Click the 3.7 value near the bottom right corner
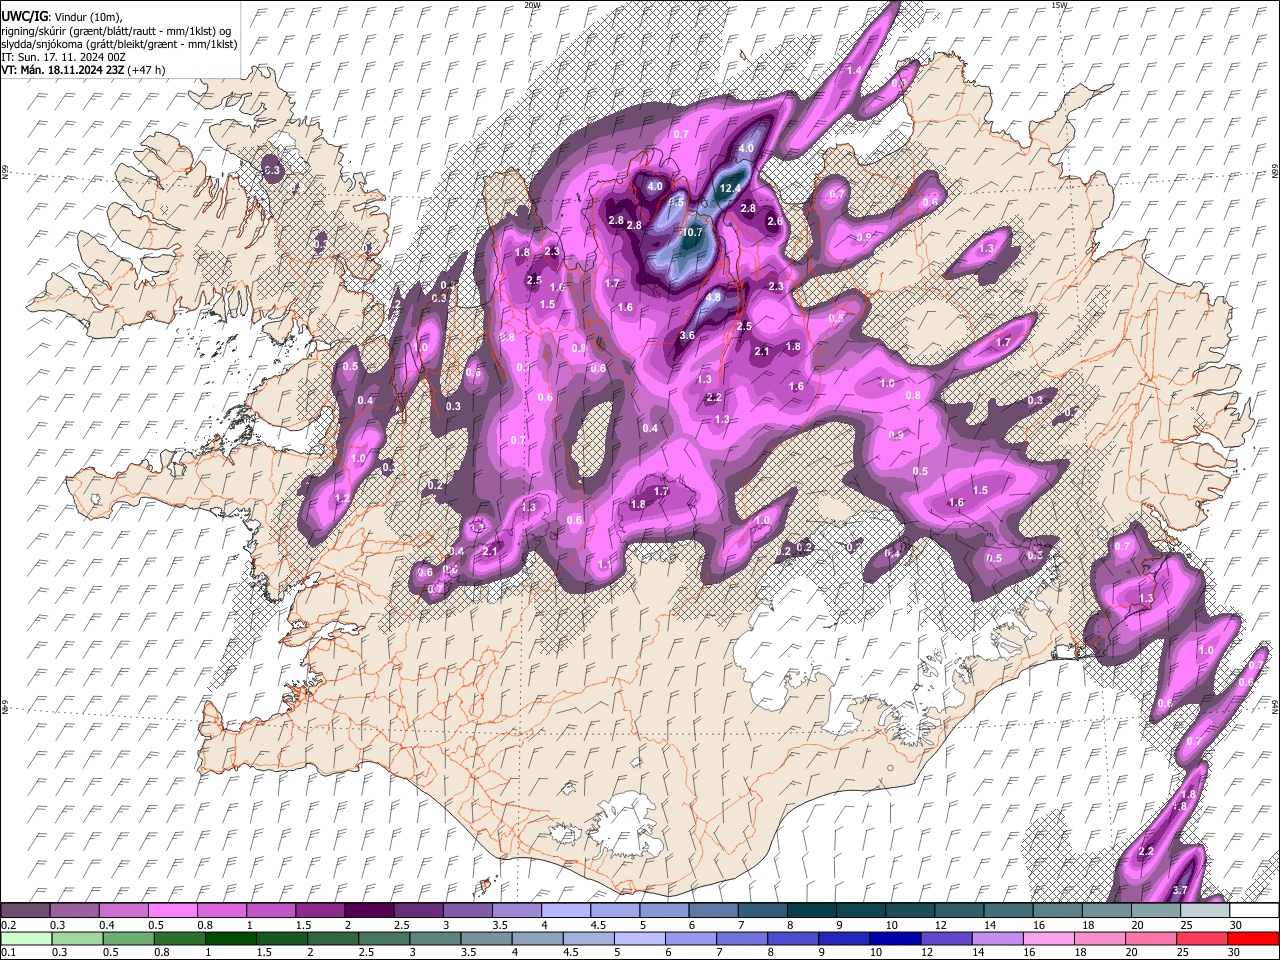 pyautogui.click(x=1179, y=890)
